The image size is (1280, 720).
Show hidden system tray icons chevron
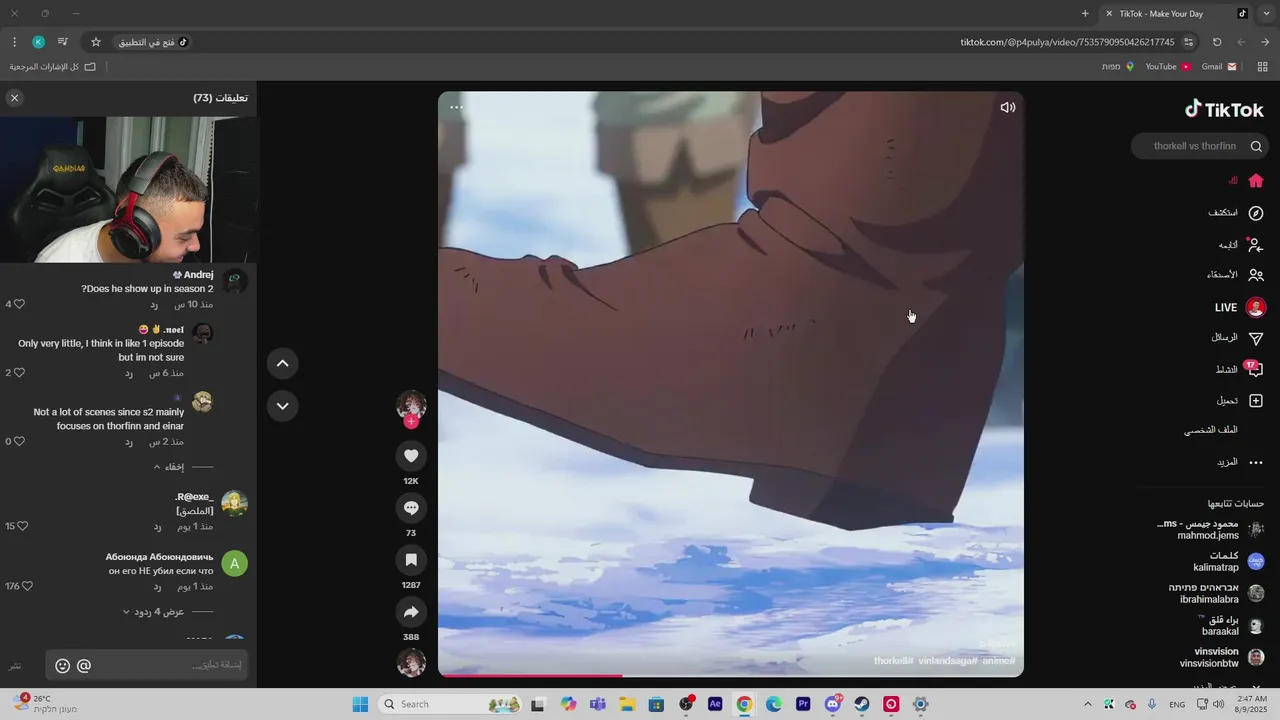pyautogui.click(x=1088, y=704)
